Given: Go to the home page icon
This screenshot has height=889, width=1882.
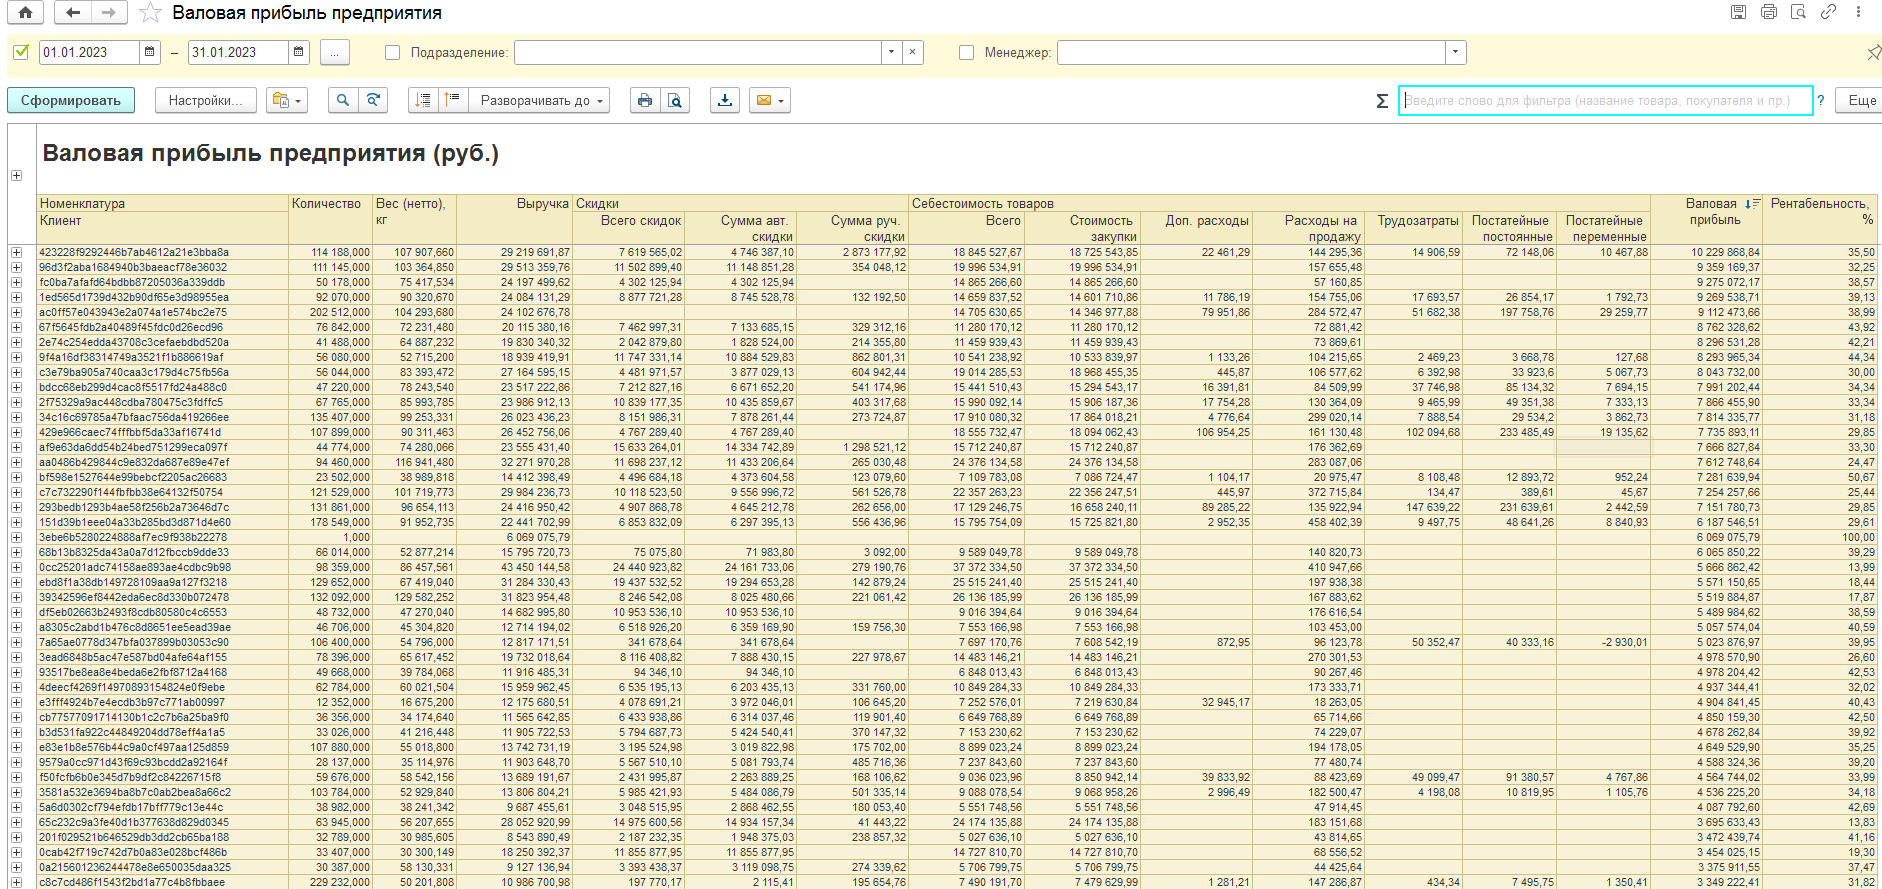Looking at the screenshot, I should pos(25,13).
